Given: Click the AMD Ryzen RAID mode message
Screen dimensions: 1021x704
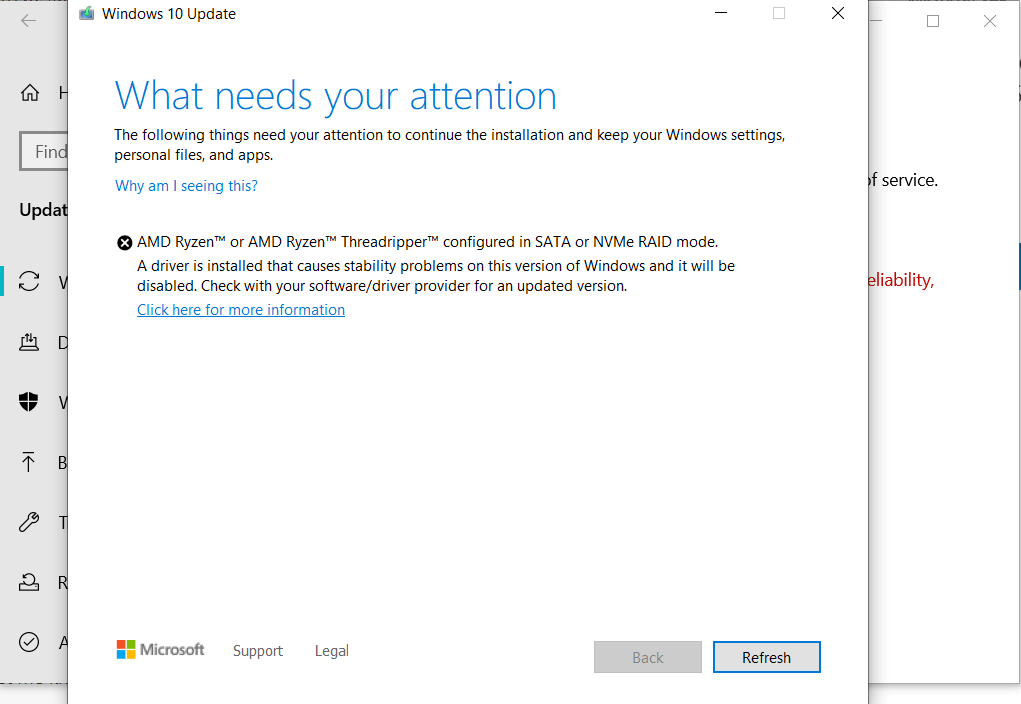Looking at the screenshot, I should (427, 242).
